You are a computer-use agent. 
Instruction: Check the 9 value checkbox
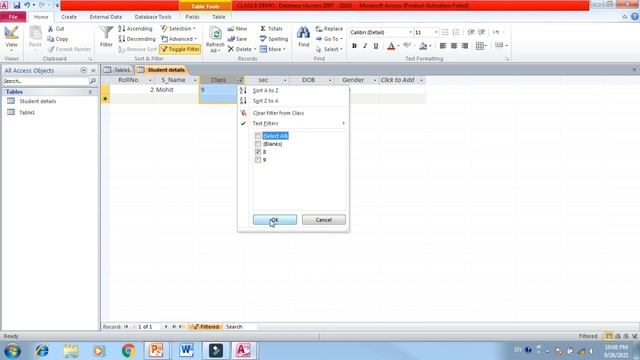258,160
